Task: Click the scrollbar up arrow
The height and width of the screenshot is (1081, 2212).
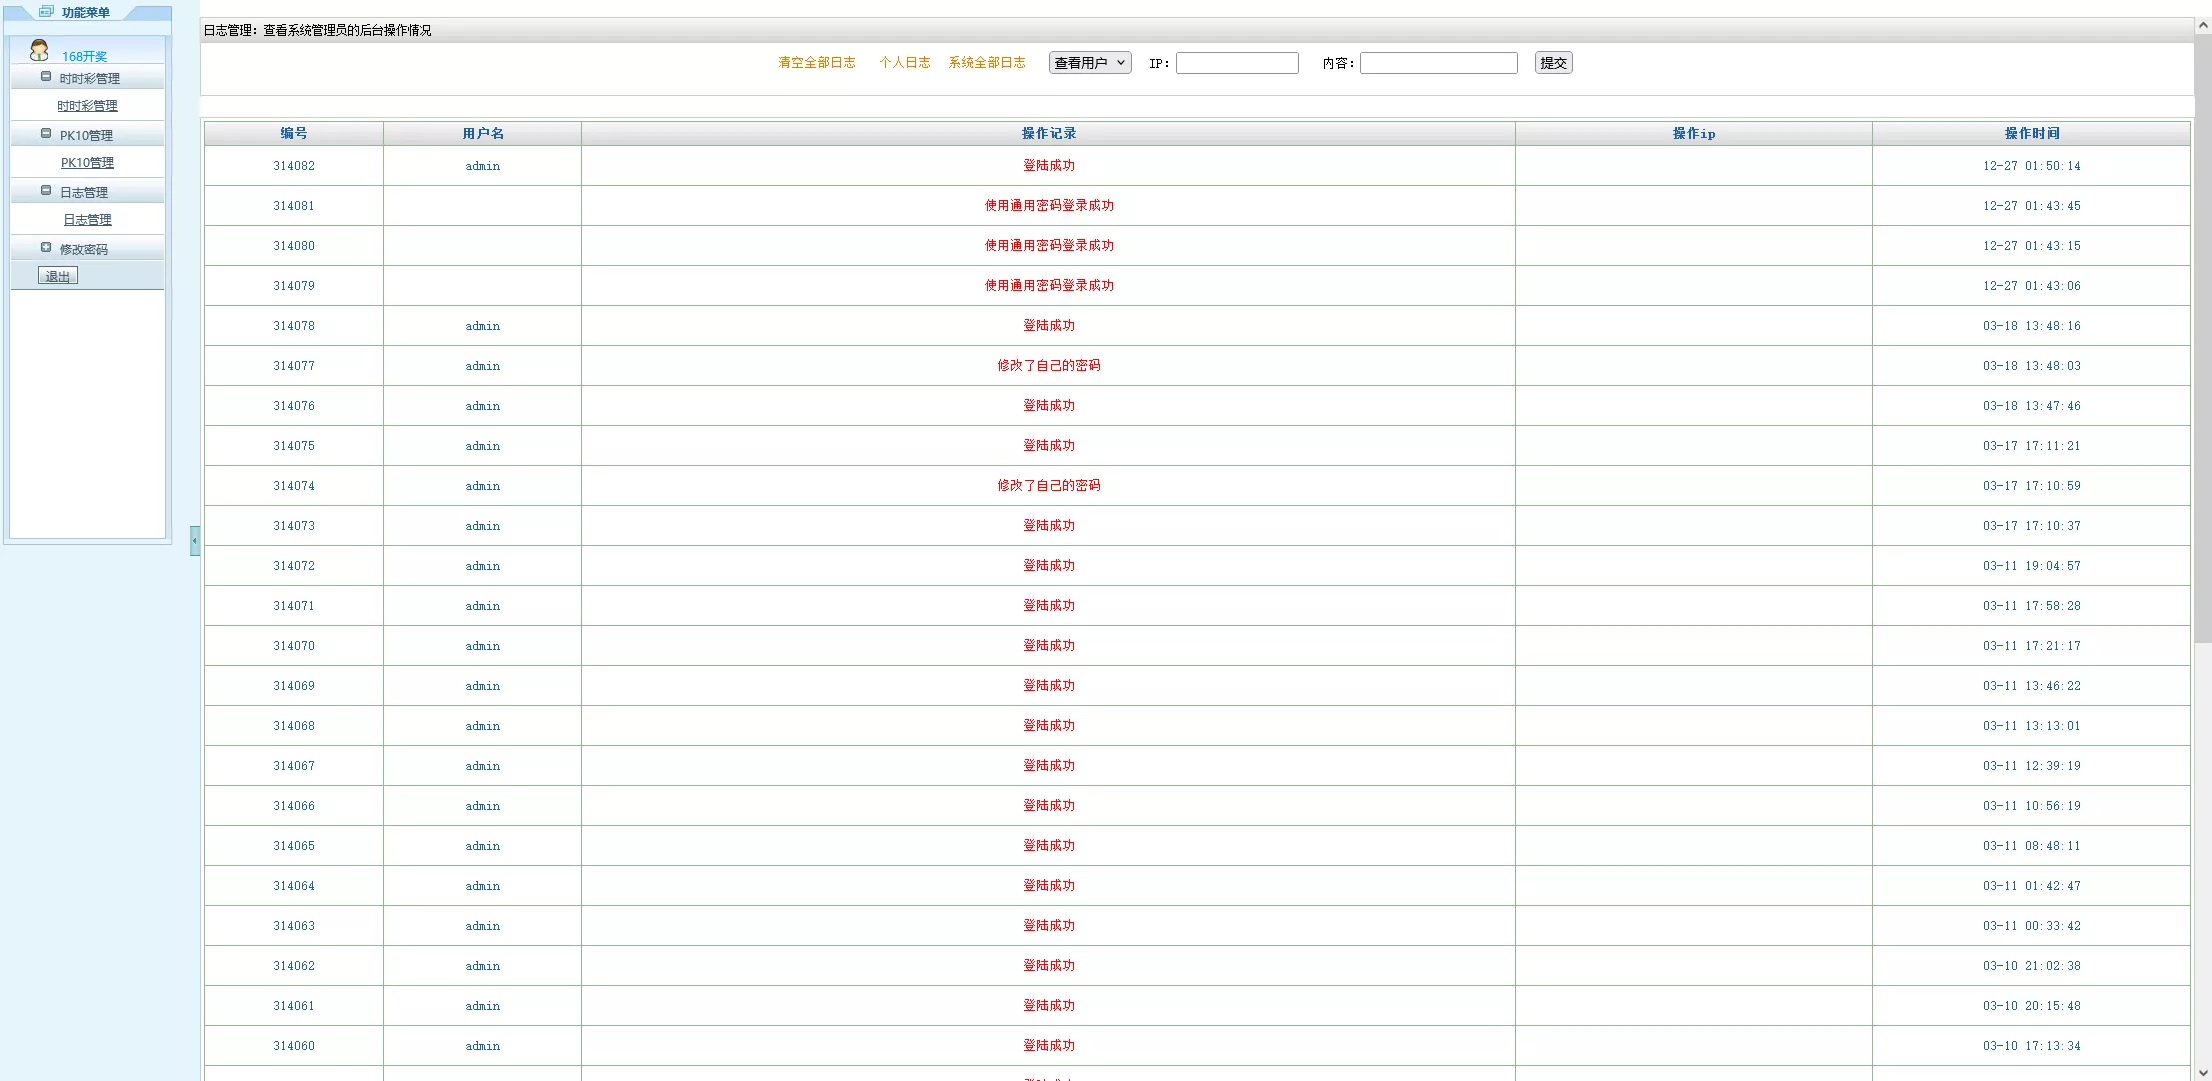Action: pos(2203,26)
